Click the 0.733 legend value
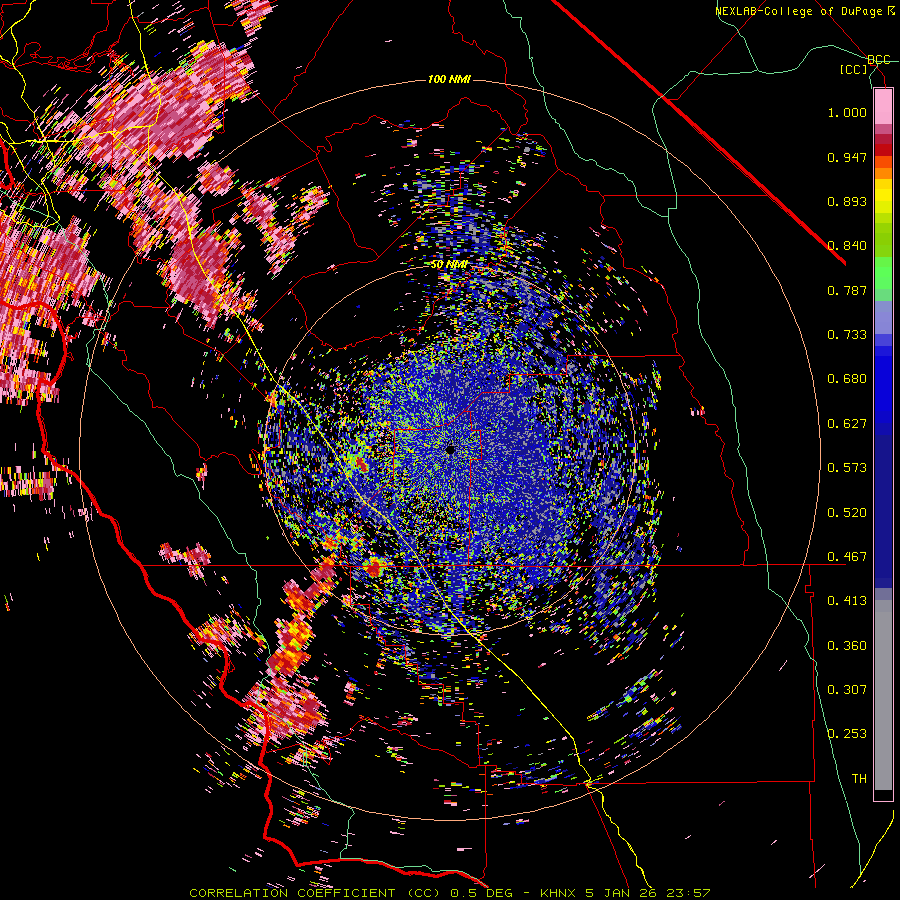 coord(847,335)
